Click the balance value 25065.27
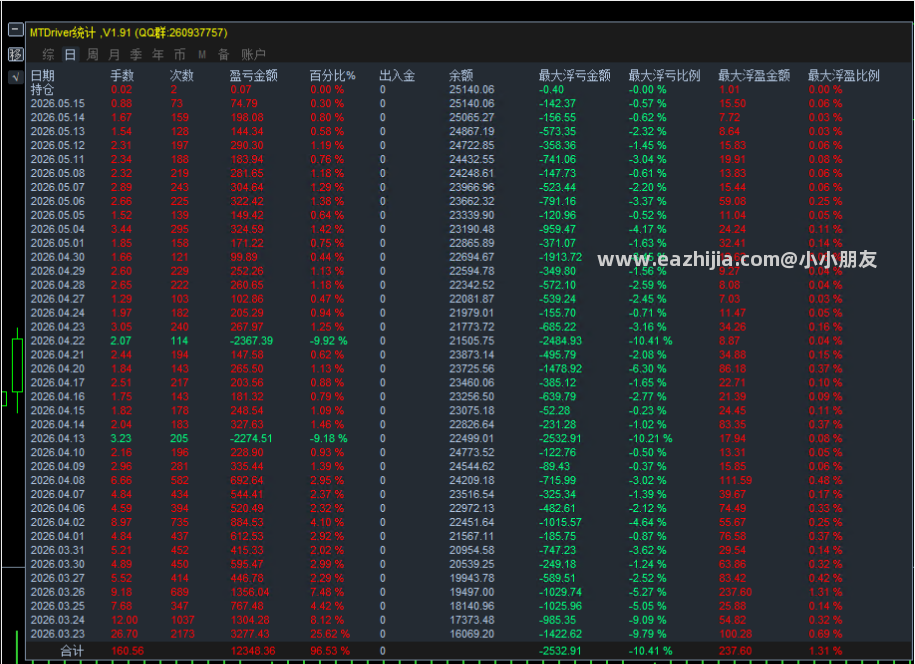 tap(472, 117)
